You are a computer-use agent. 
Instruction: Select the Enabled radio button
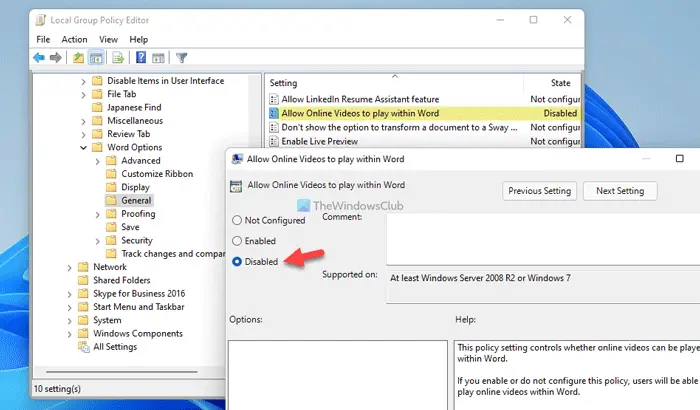(237, 241)
